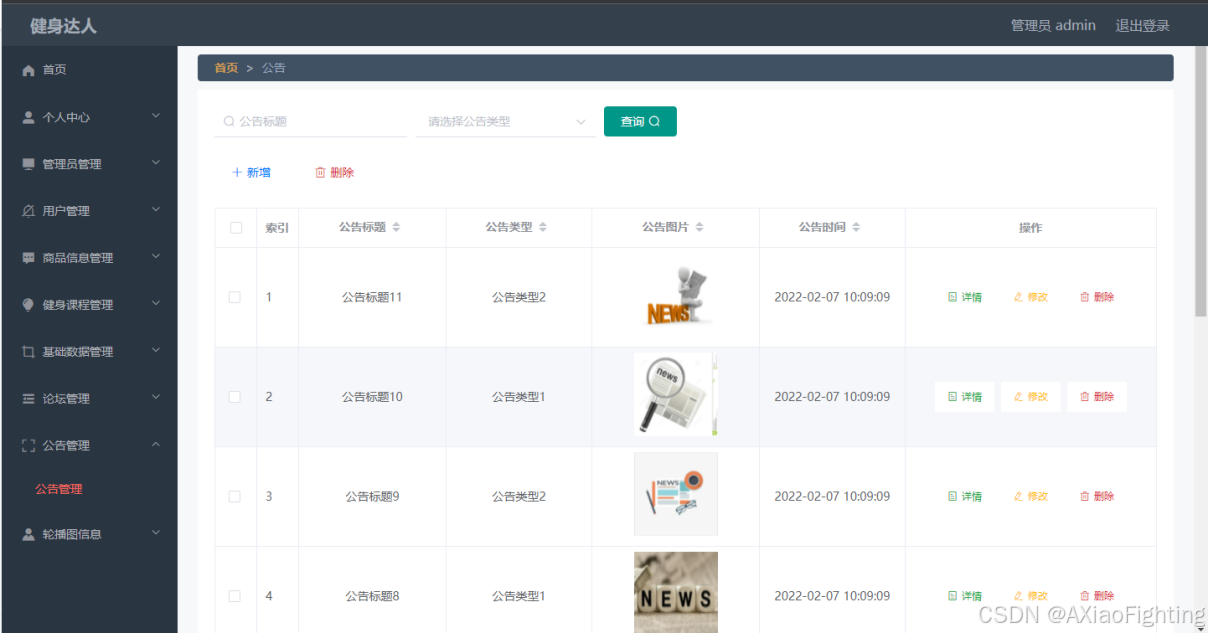Click the frame icon beside 公告管理 menu
1209x634 pixels.
click(x=28, y=446)
